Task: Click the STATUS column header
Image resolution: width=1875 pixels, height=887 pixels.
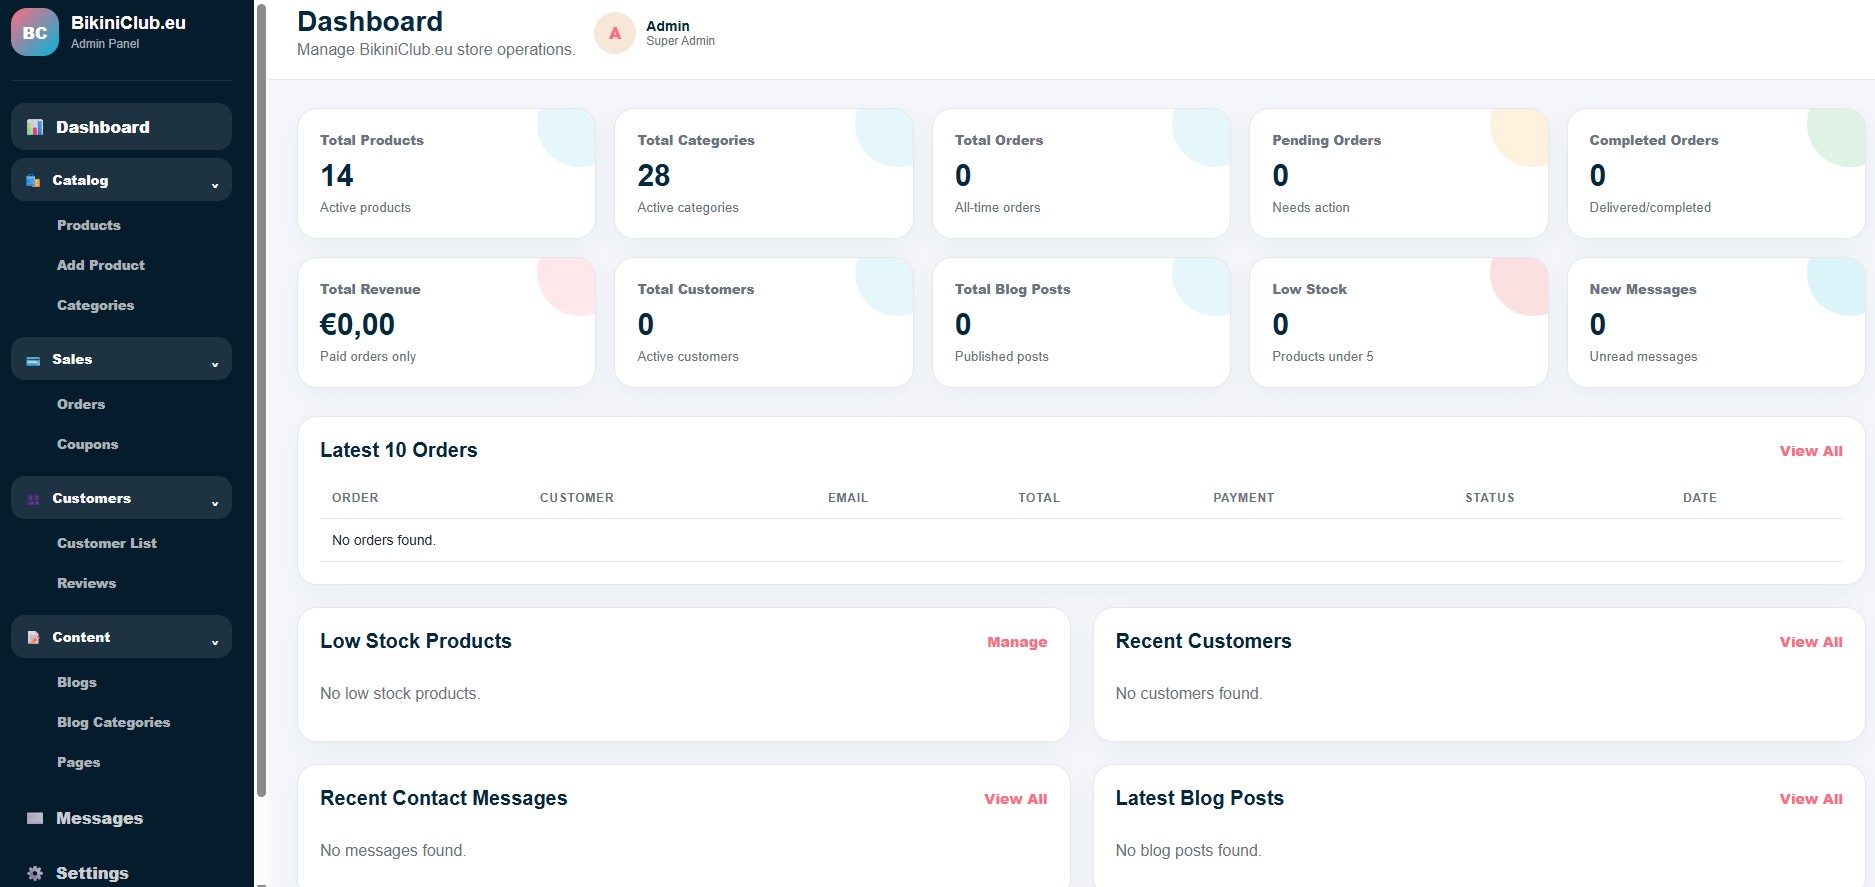Action: pyautogui.click(x=1490, y=498)
